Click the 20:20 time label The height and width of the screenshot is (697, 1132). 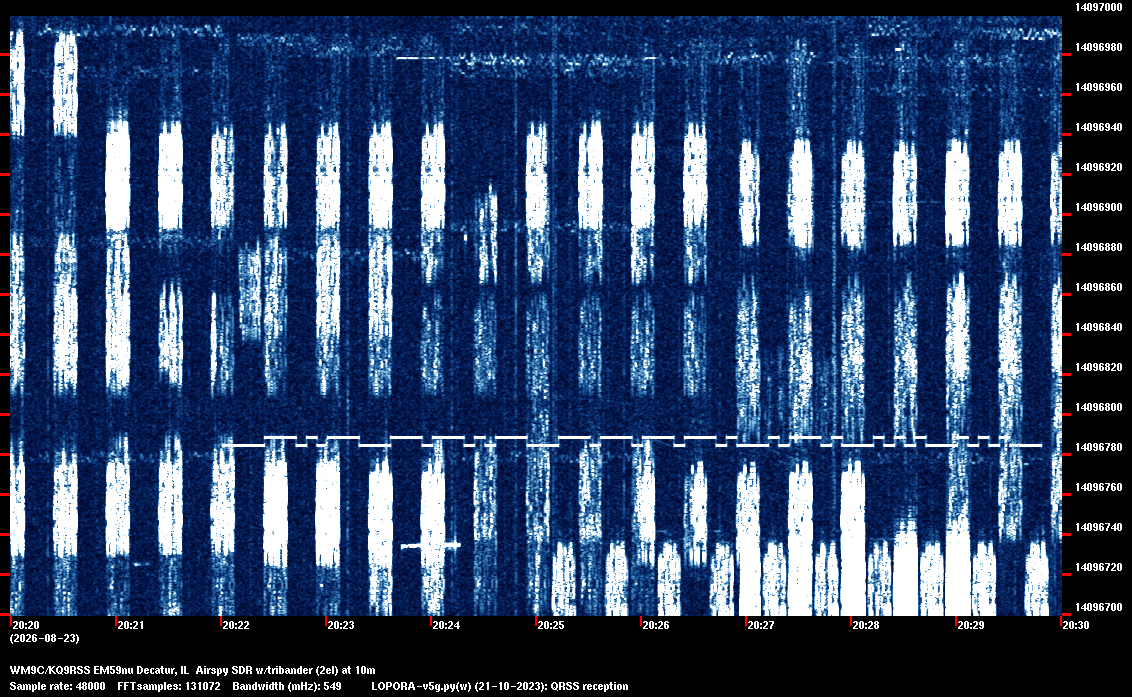coord(25,625)
